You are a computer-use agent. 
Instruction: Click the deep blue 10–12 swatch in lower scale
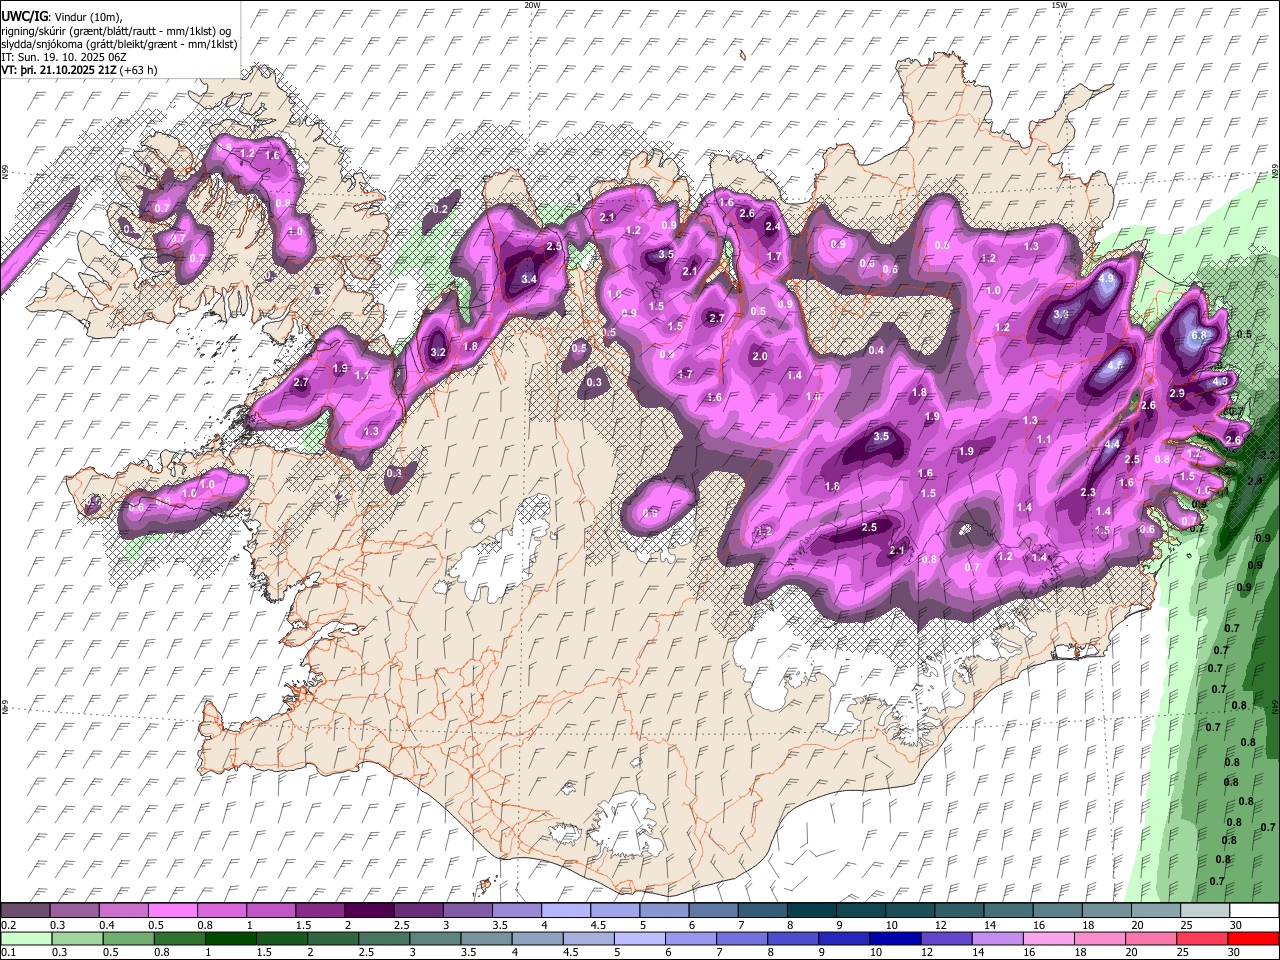tap(895, 938)
